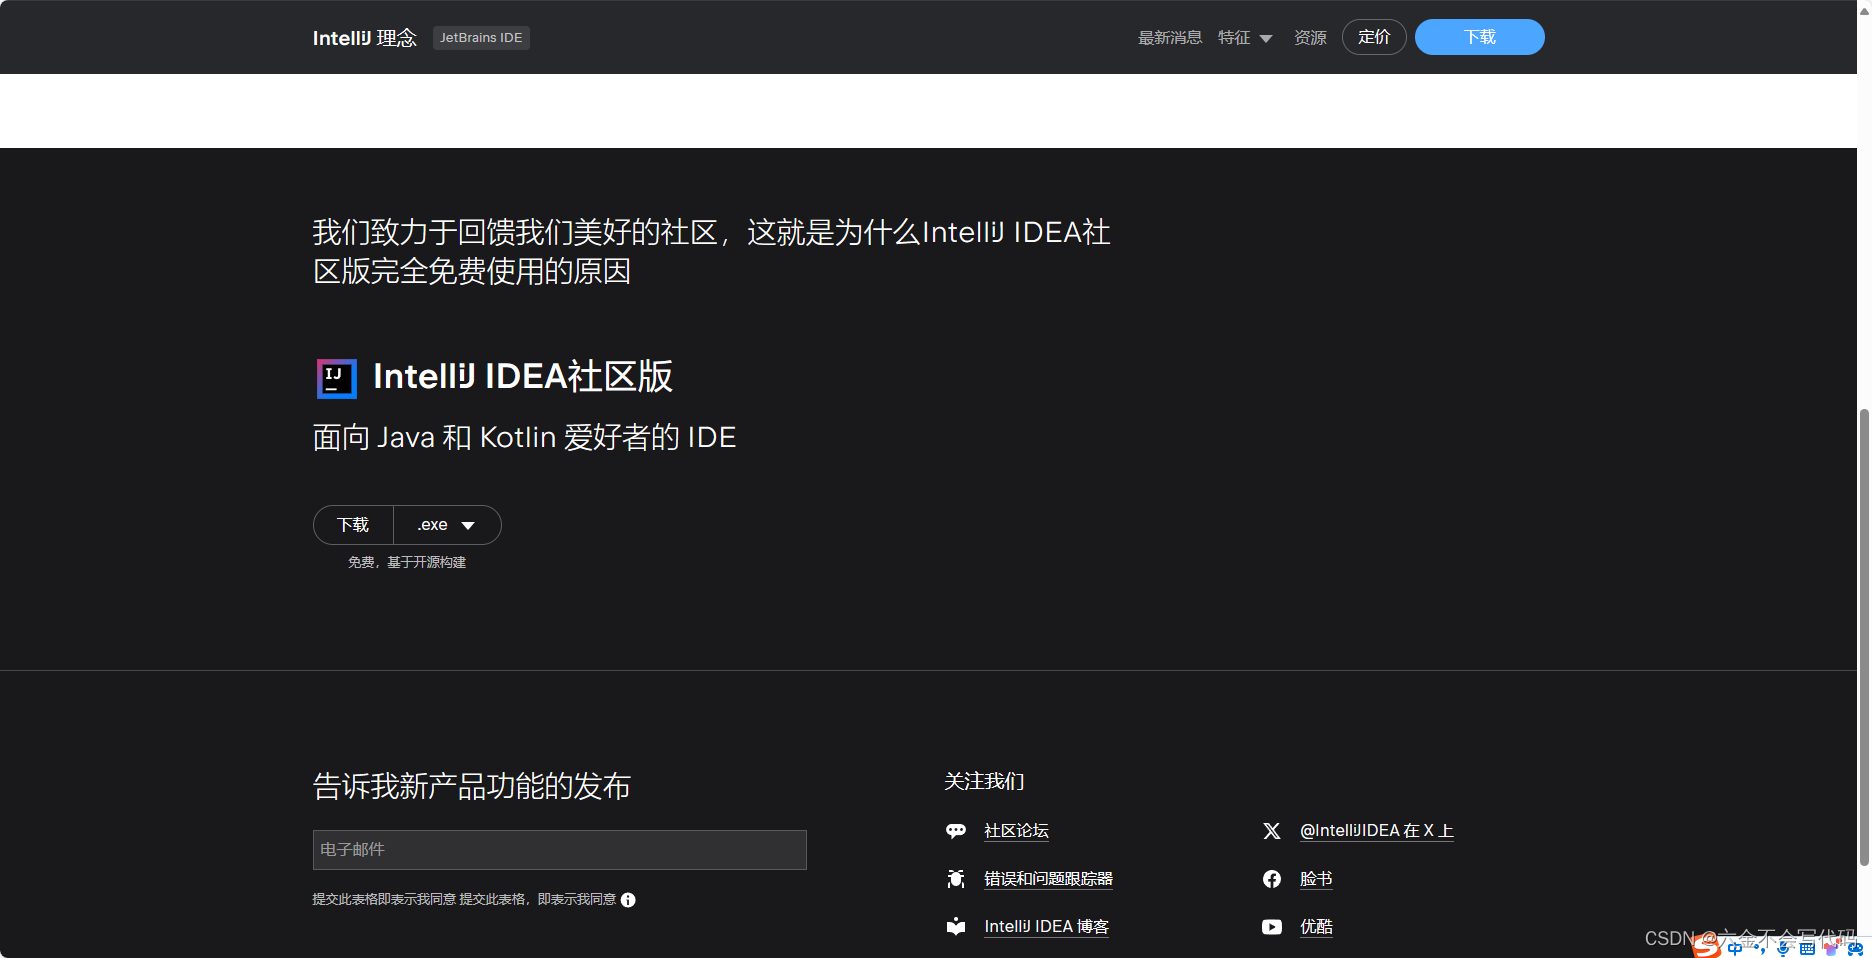
Task: Click the JetBrains IDE badge
Action: click(x=481, y=38)
